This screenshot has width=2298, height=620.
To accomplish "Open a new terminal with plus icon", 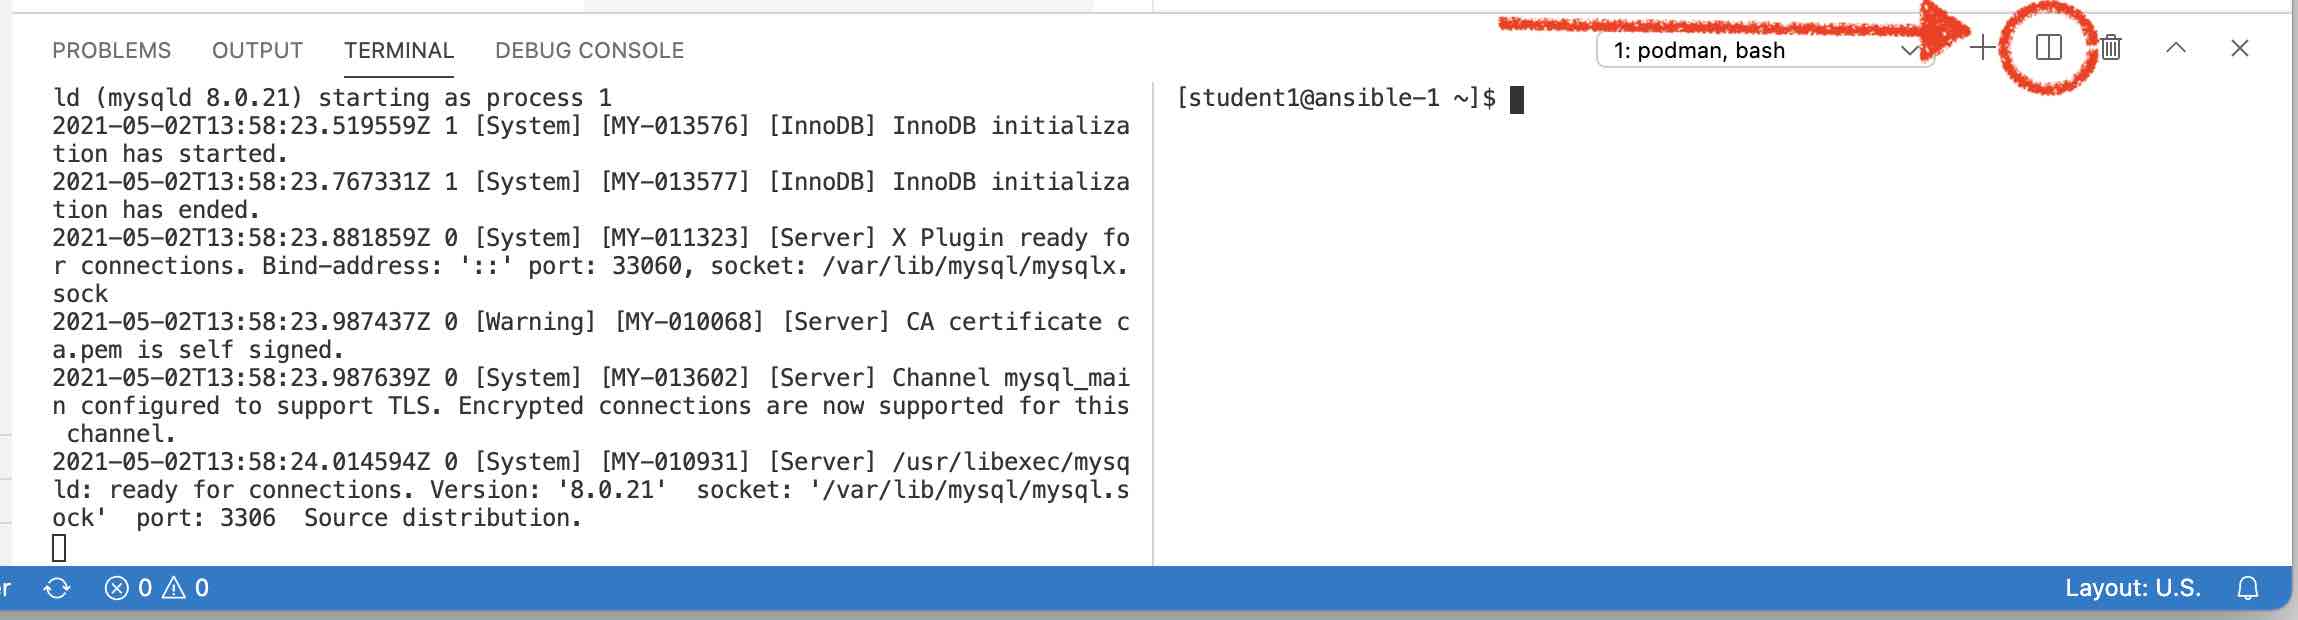I will (x=1981, y=48).
